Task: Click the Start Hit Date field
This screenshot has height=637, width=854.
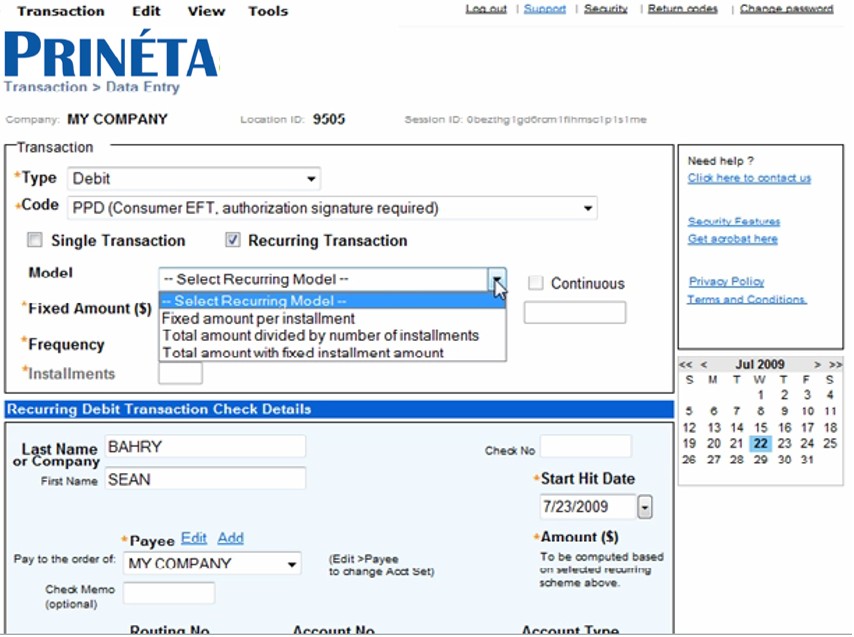Action: (x=588, y=506)
